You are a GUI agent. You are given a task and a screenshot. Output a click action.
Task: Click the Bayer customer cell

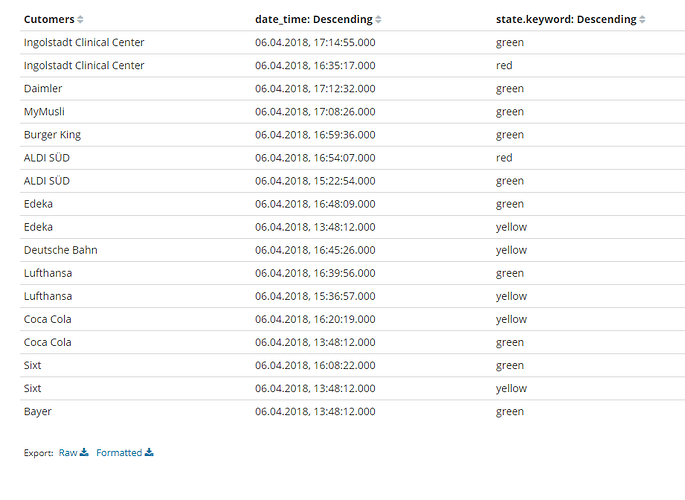(x=38, y=411)
